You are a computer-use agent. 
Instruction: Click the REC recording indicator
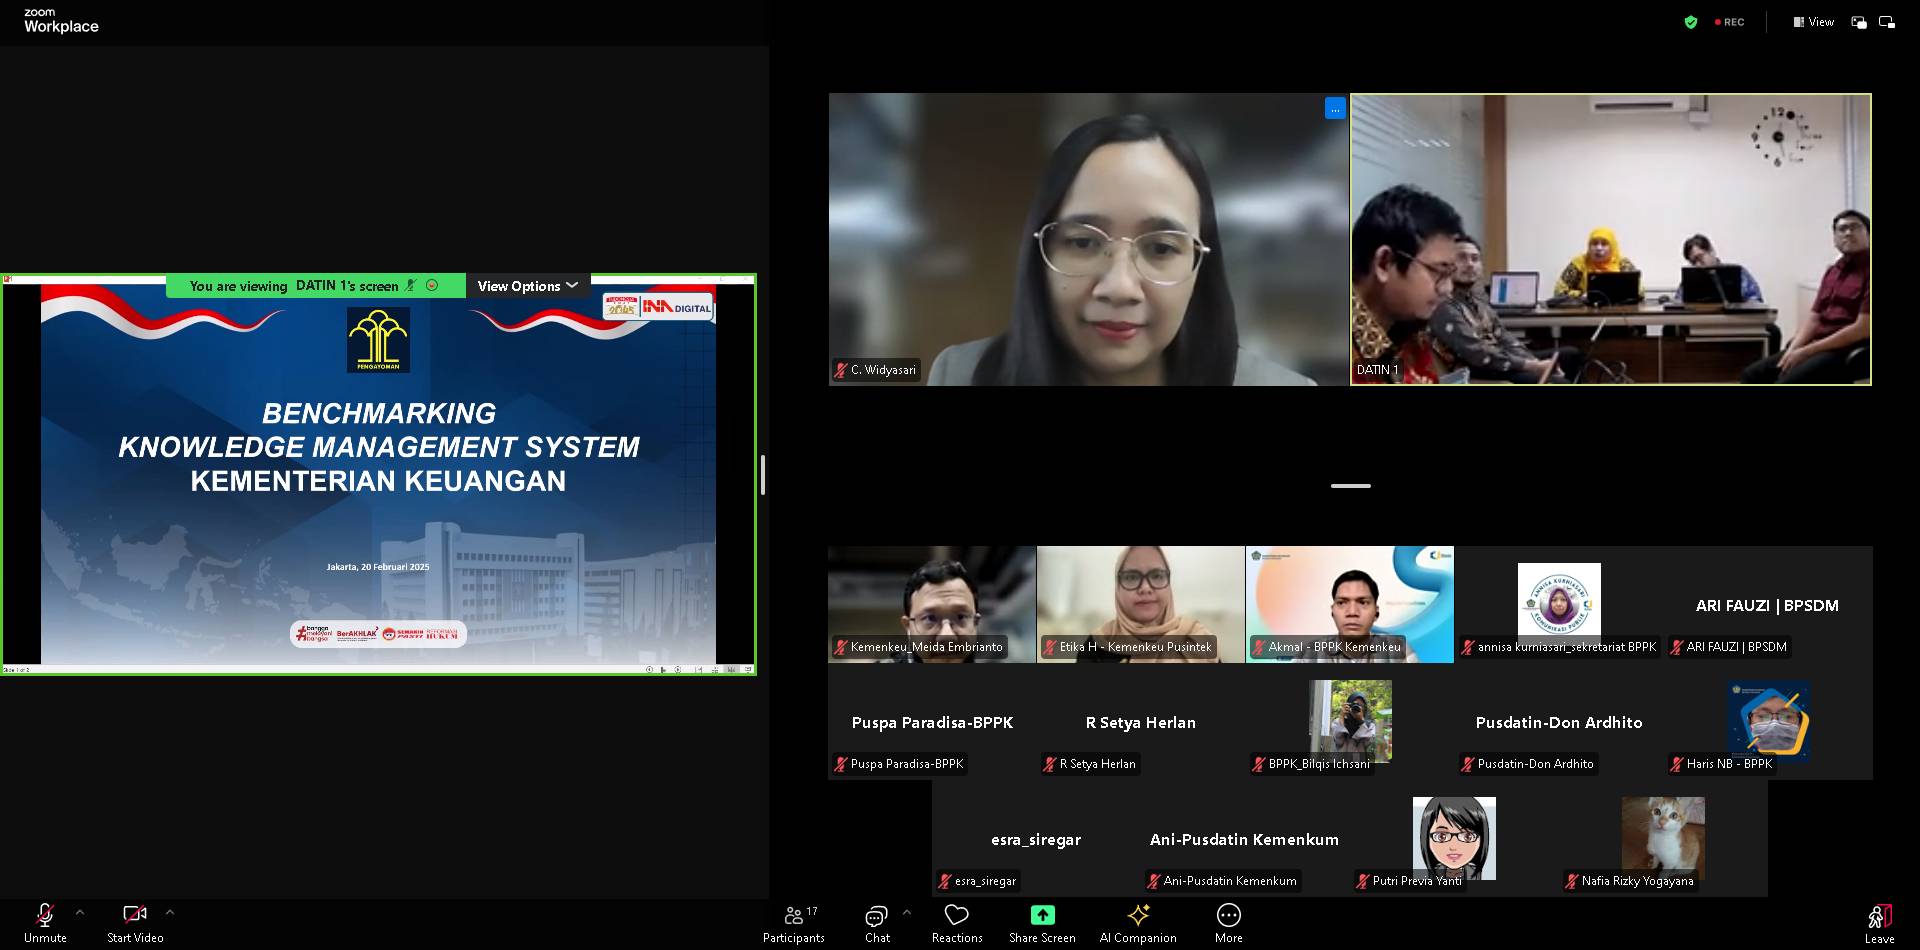pyautogui.click(x=1729, y=22)
